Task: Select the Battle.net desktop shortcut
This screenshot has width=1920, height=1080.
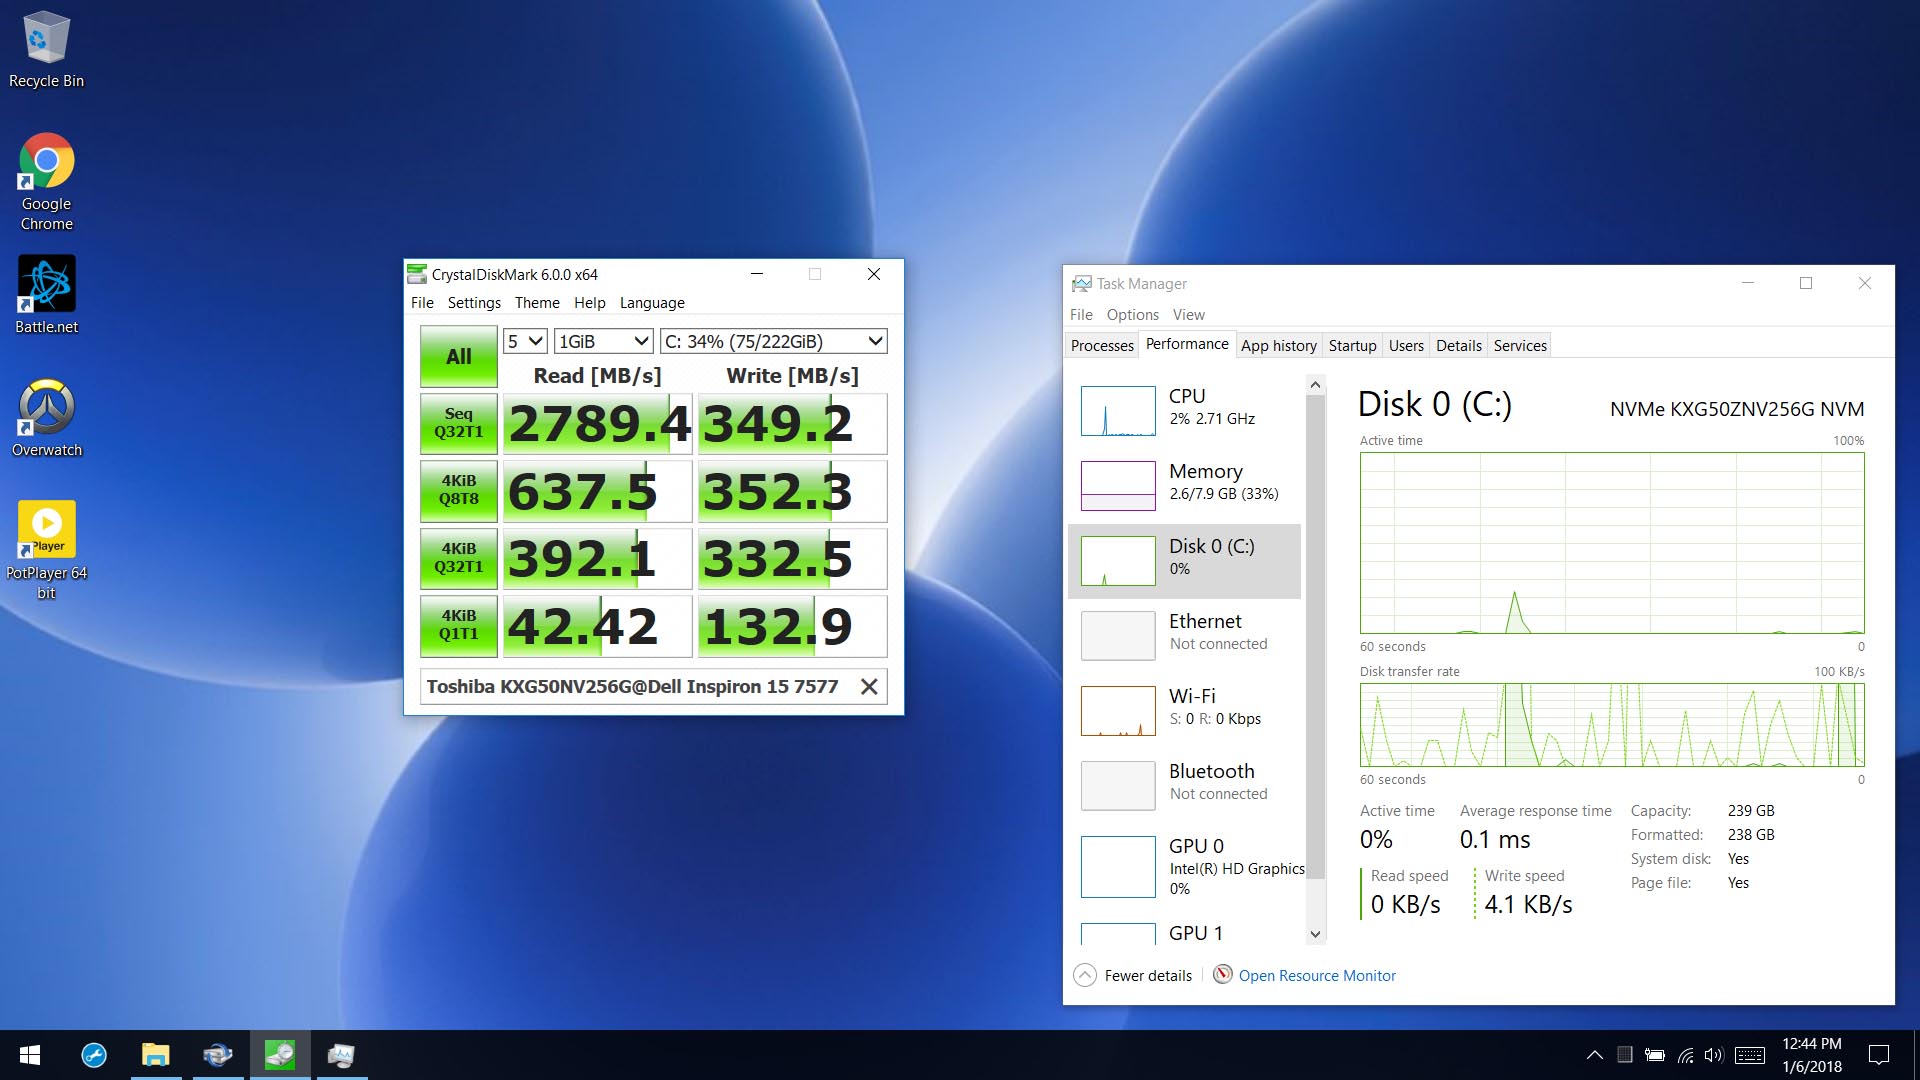Action: click(x=46, y=295)
